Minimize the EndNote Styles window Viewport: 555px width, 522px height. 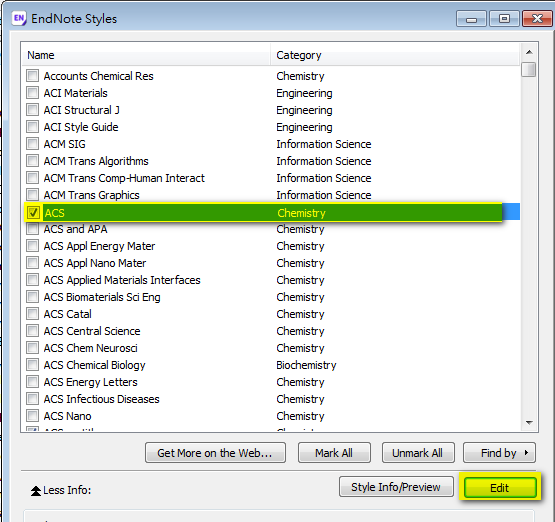[471, 19]
